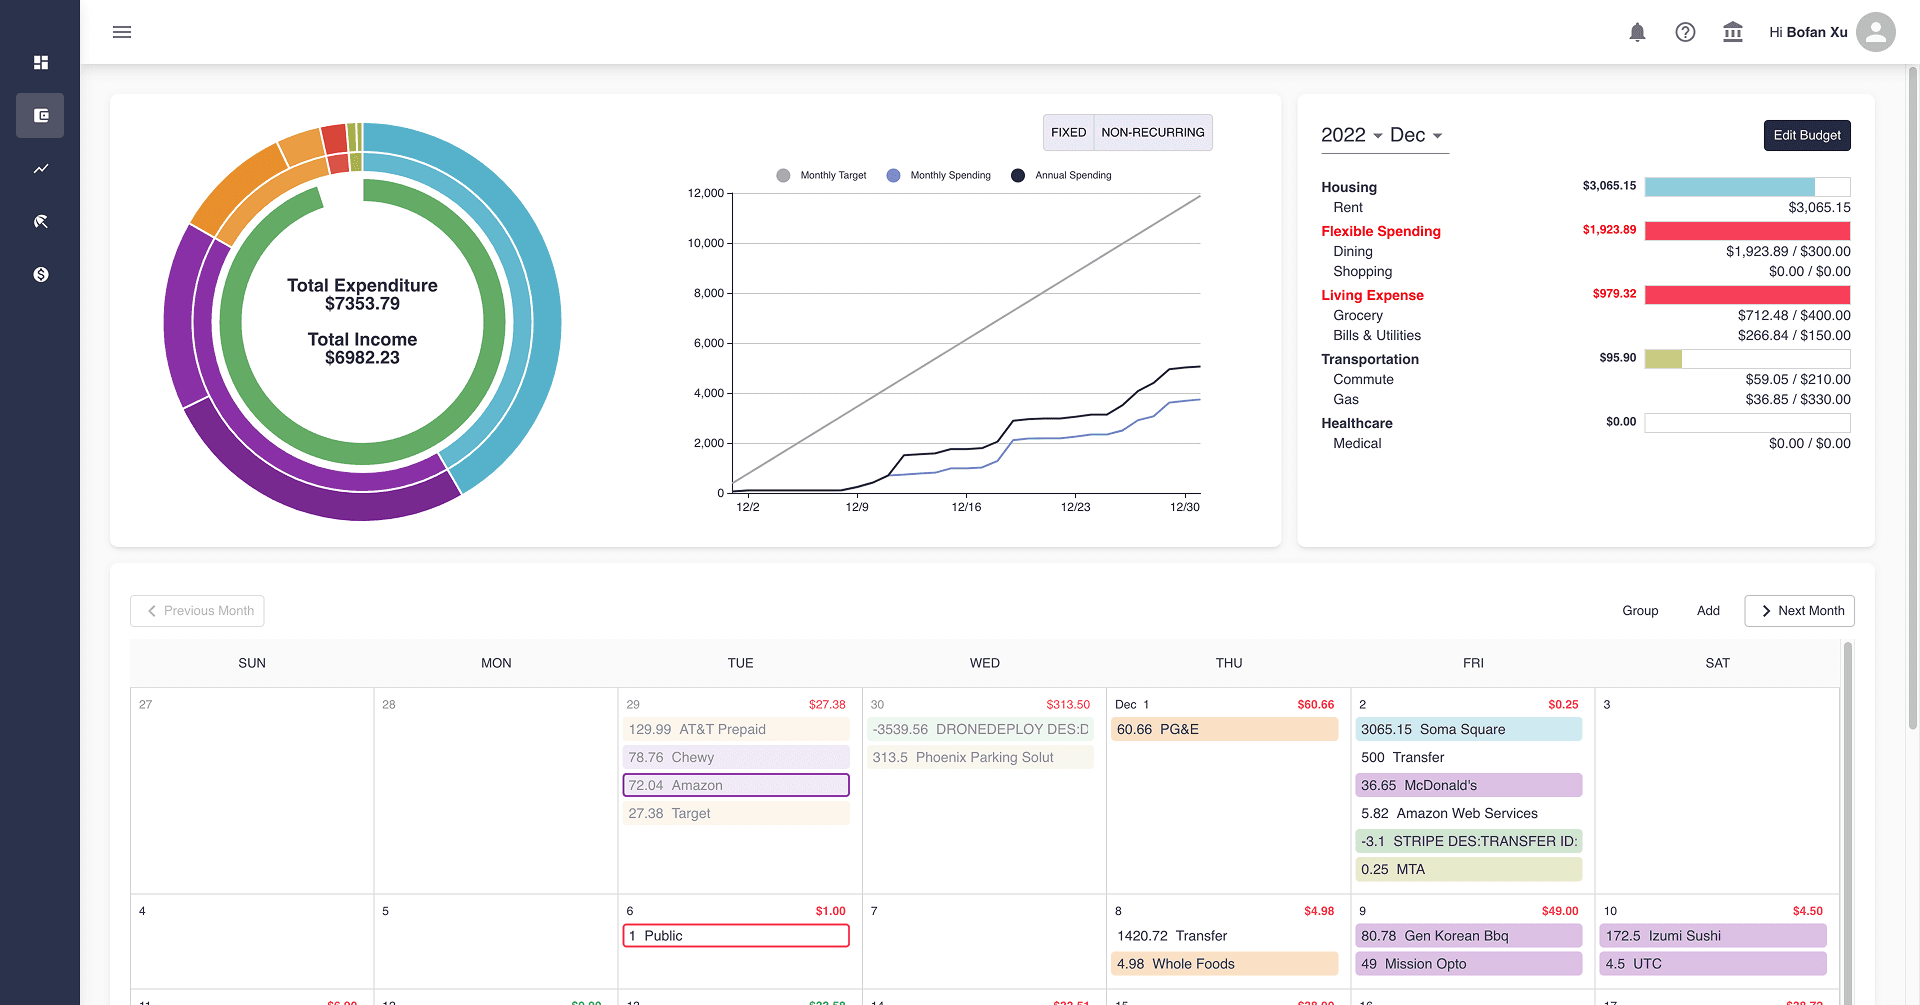Image resolution: width=1920 pixels, height=1005 pixels.
Task: Open the 49 Mission Opto transaction
Action: pos(1469,963)
